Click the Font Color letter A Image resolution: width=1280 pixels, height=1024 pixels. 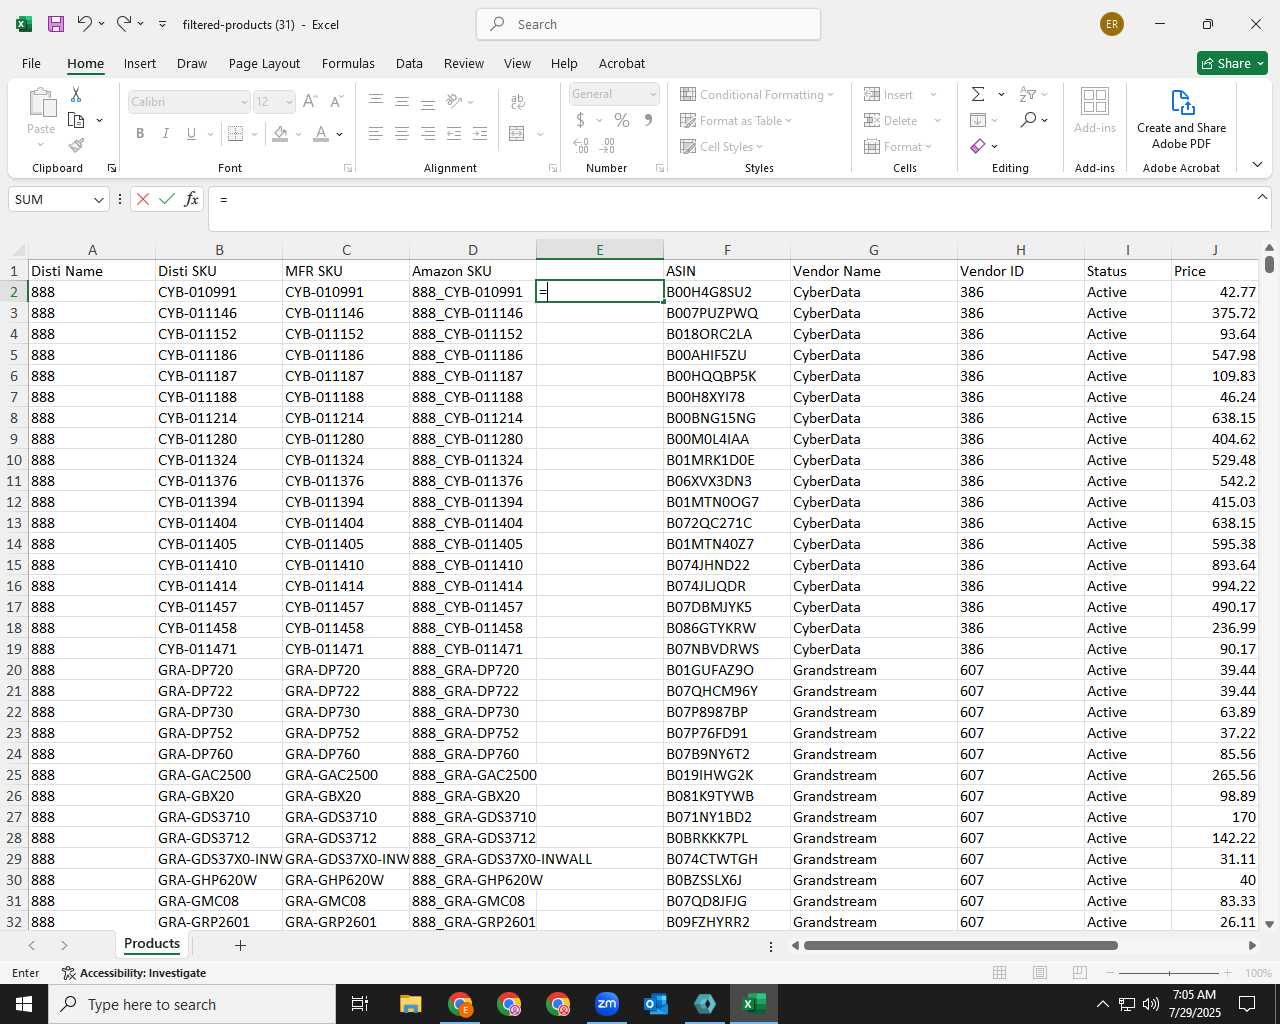[x=321, y=134]
